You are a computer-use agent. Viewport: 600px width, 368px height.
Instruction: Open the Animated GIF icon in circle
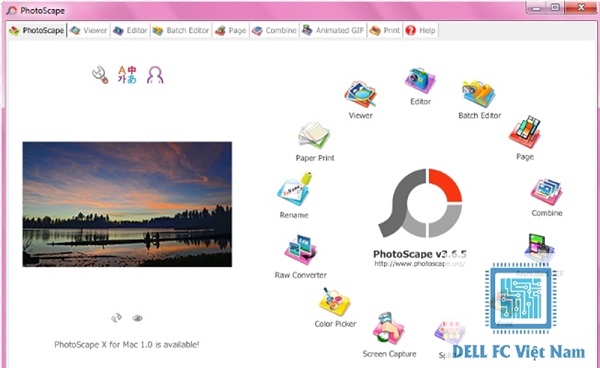(540, 248)
